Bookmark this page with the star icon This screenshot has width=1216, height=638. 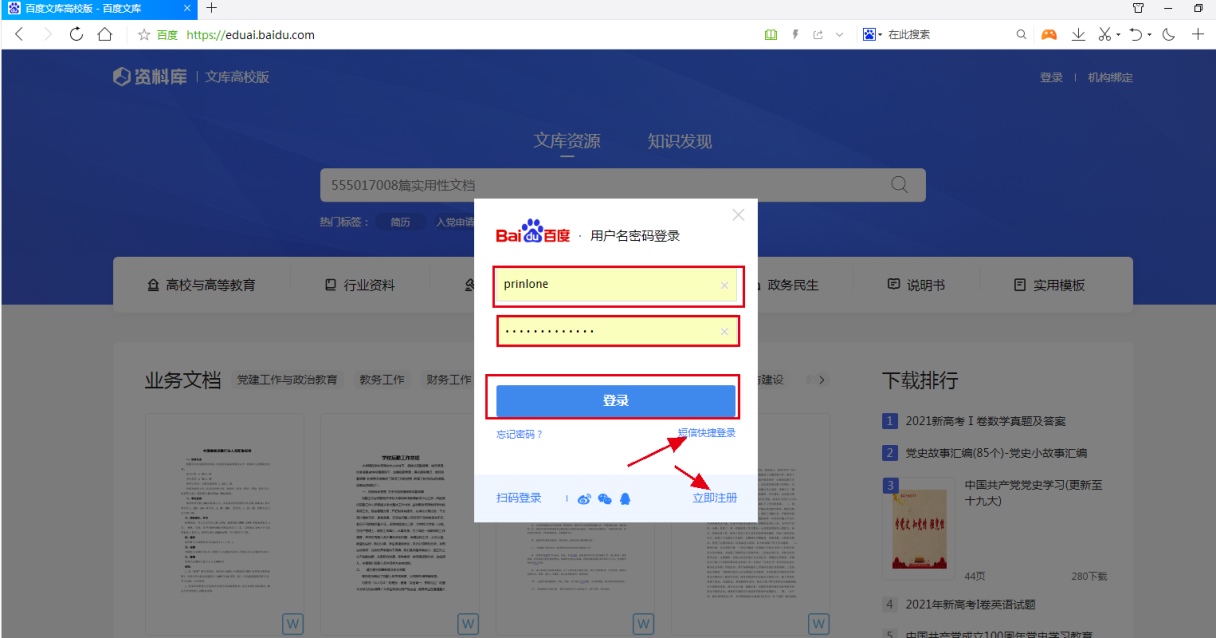point(144,35)
